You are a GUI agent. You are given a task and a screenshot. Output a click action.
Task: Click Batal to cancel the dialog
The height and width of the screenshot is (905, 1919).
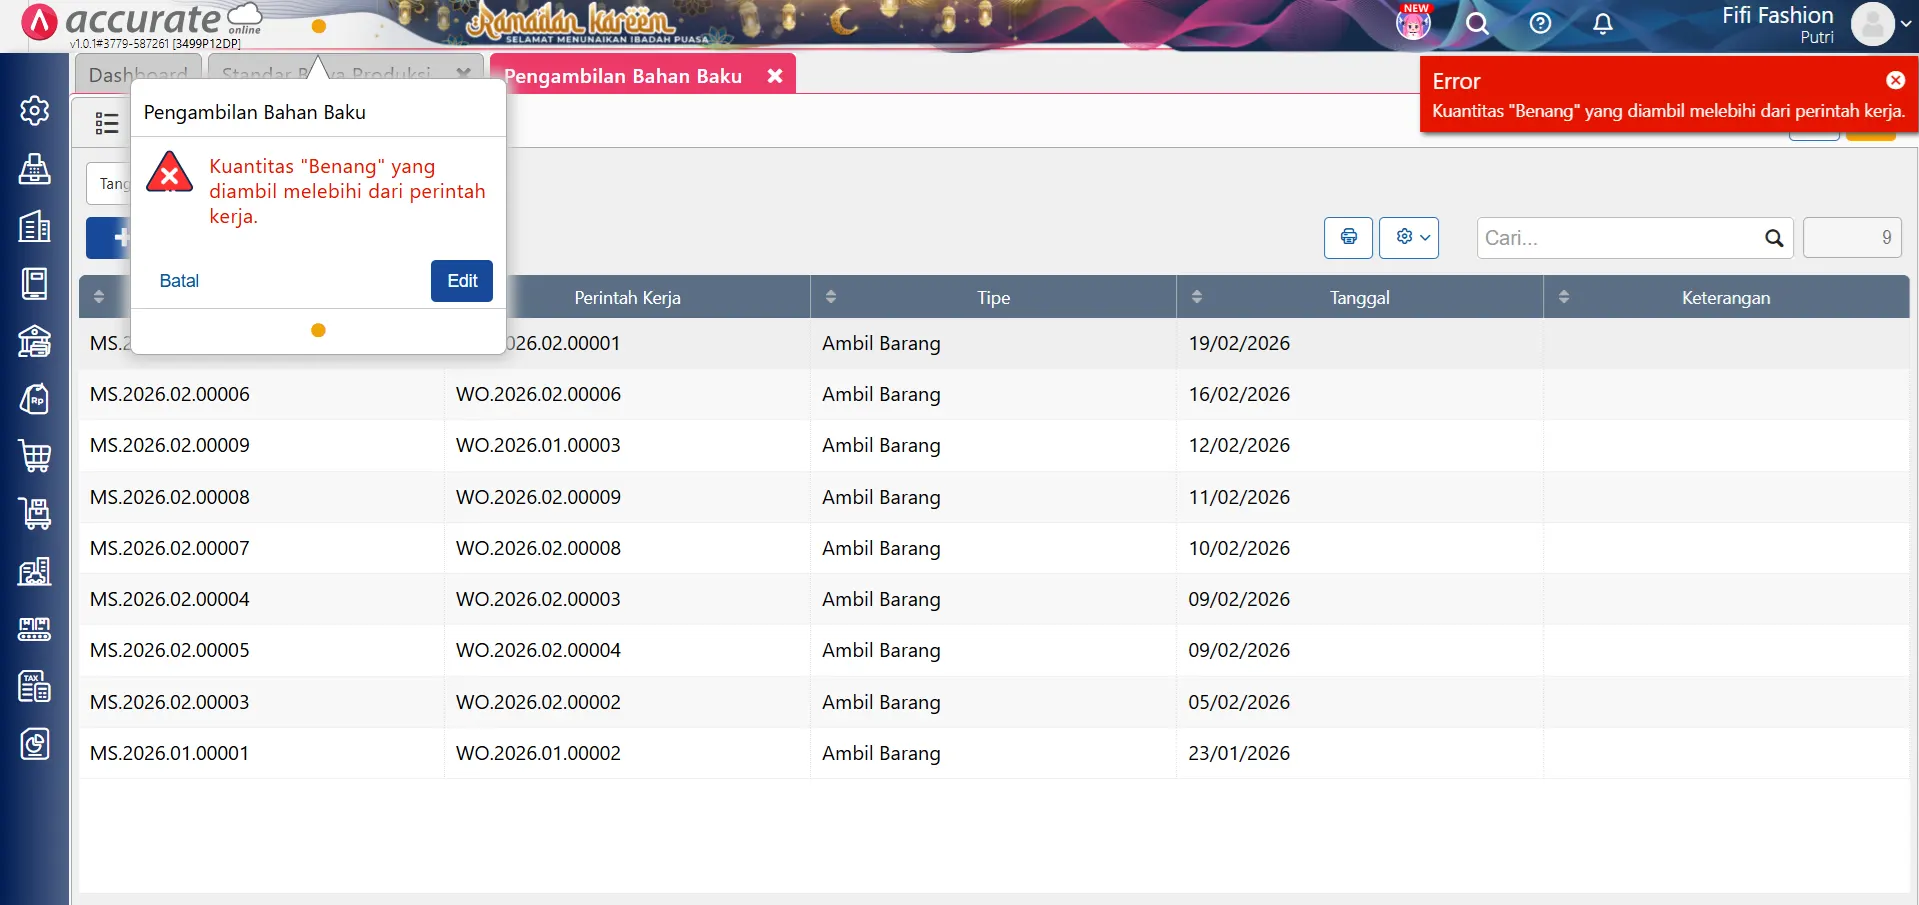[x=179, y=281]
